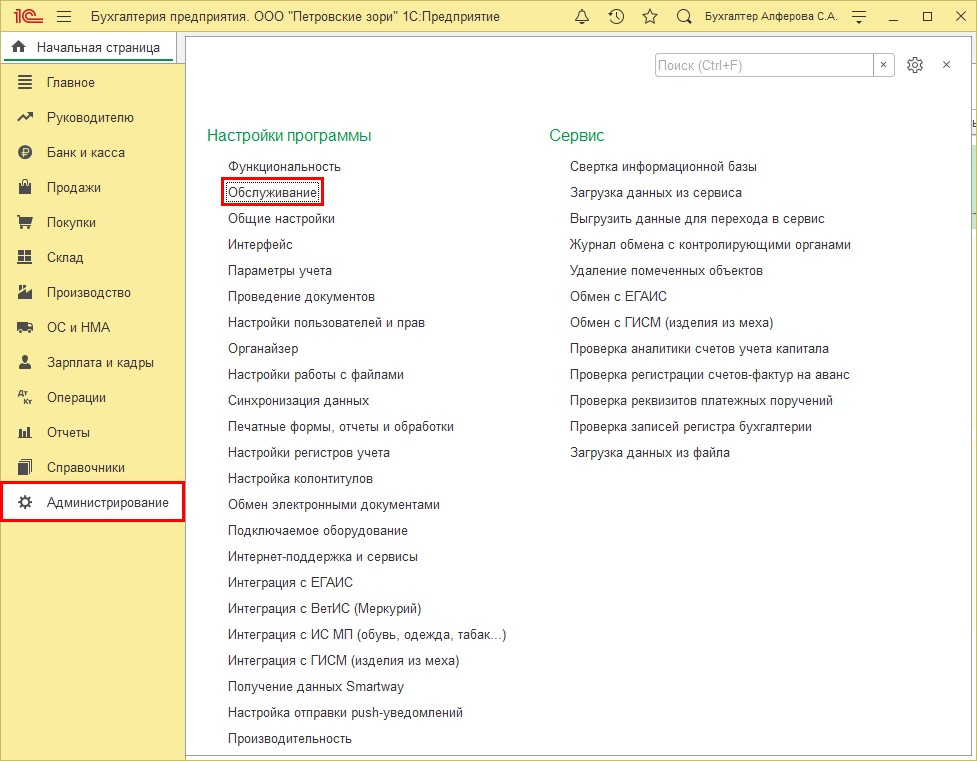This screenshot has height=761, width=977.
Task: Open Журнал обмена с контролирующими органами
Action: pos(710,244)
